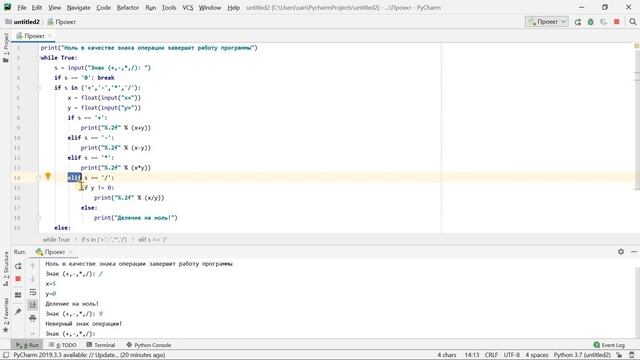Open the Run menu
640x360 pixels.
pos(151,7)
